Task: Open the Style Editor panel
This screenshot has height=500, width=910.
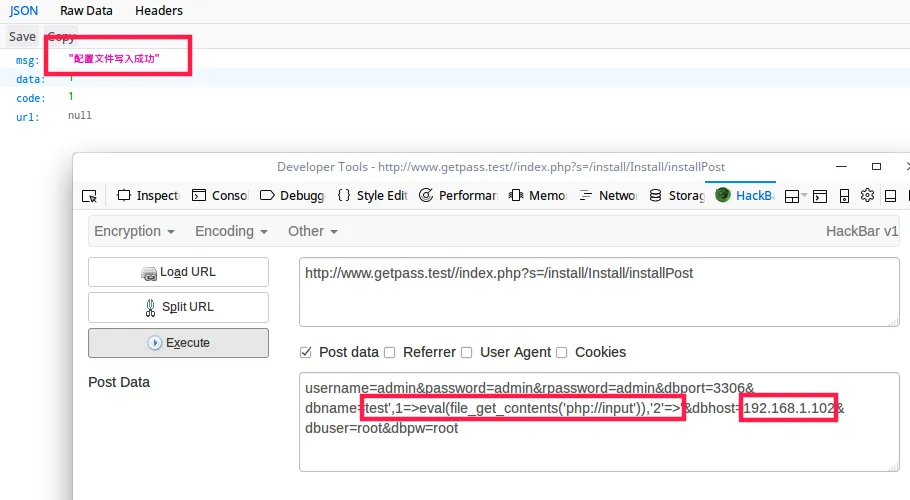Action: pos(372,196)
